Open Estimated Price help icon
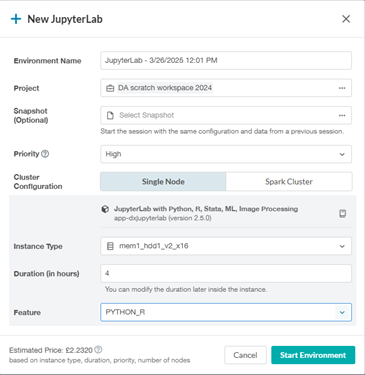This screenshot has height=375, width=365. click(98, 350)
